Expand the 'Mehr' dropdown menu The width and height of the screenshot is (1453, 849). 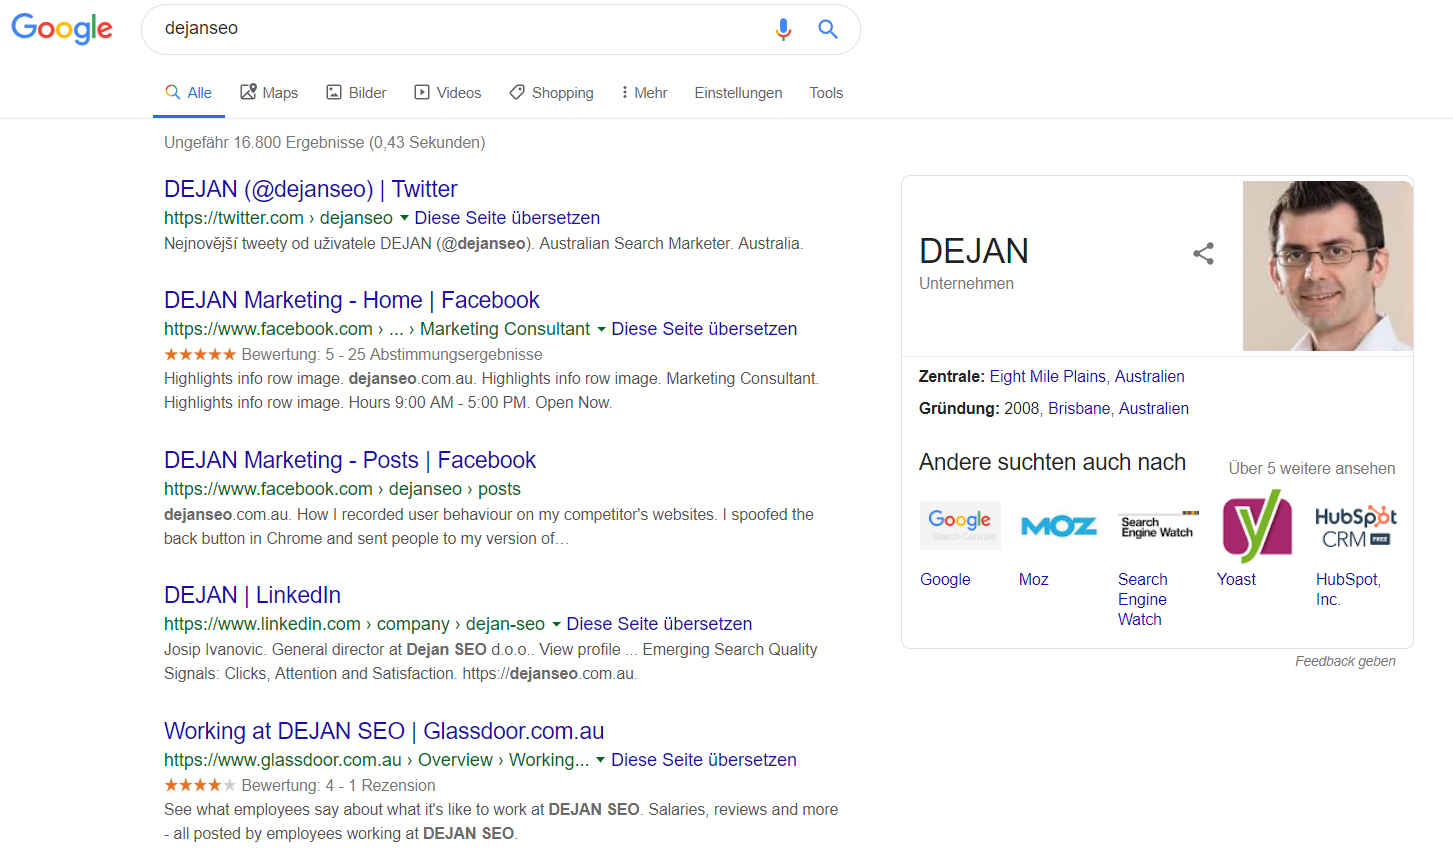pos(643,92)
